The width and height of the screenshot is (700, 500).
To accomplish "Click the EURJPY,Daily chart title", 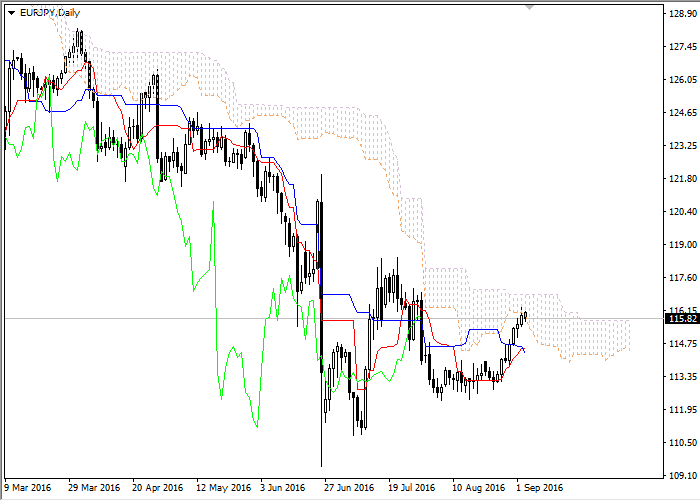I will [50, 13].
